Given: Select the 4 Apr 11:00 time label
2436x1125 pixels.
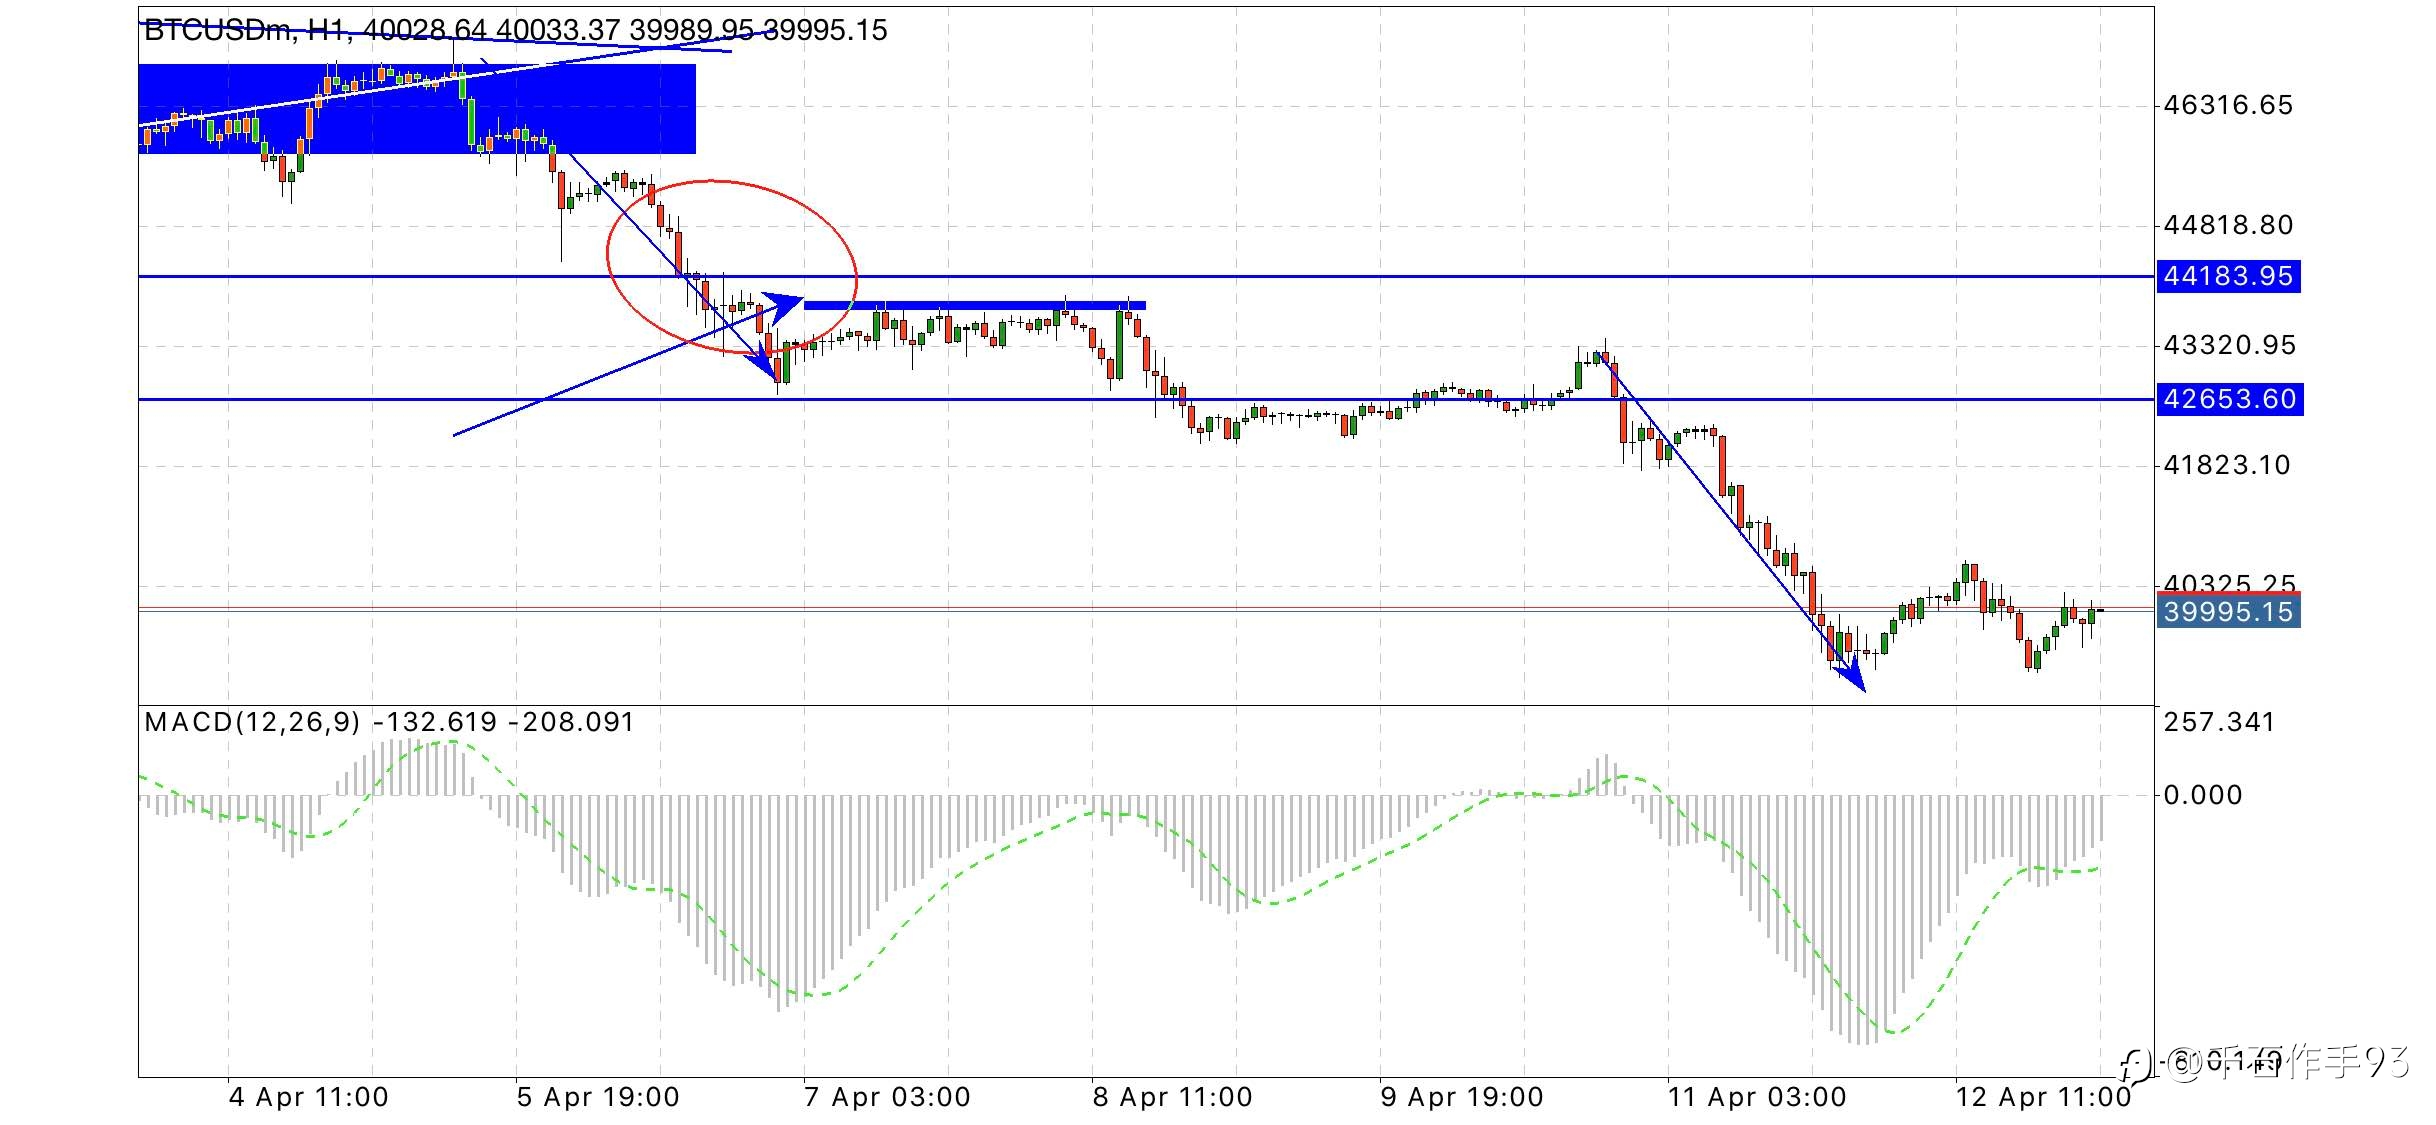Looking at the screenshot, I should [308, 1097].
